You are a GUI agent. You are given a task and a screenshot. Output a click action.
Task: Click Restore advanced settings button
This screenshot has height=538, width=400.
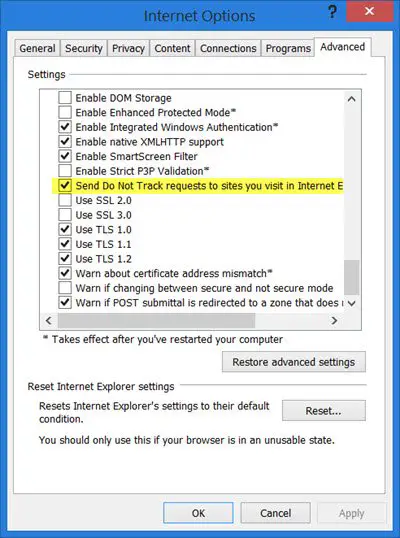tap(294, 362)
